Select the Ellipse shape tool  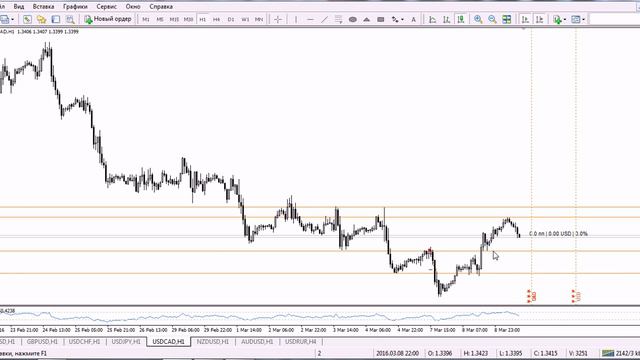353,19
